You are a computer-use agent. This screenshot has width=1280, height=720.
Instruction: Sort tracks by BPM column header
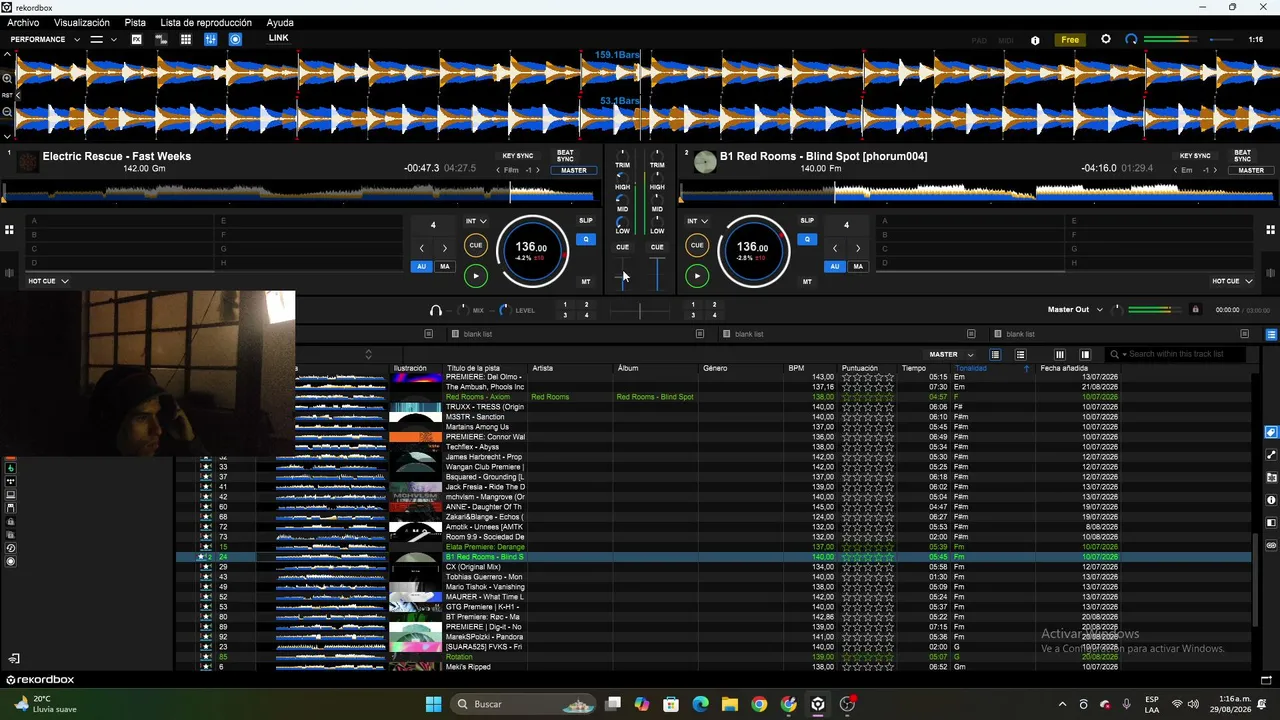796,368
